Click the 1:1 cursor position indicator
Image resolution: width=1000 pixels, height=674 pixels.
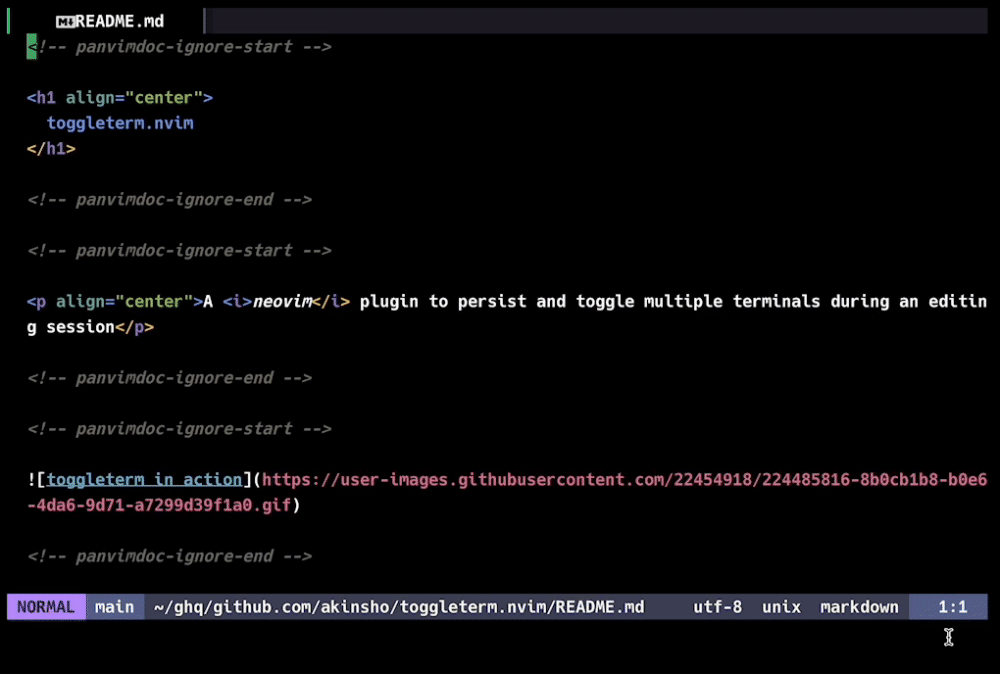tap(952, 606)
